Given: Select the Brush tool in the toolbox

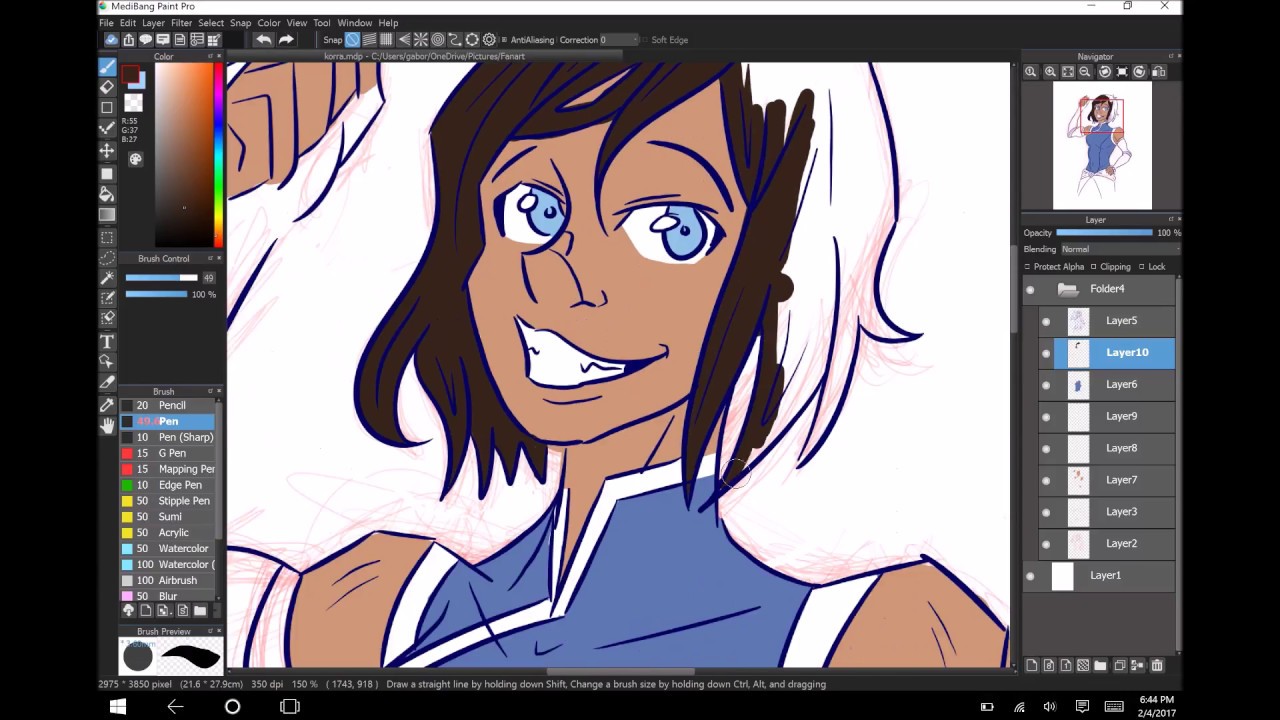Looking at the screenshot, I should pos(107,66).
